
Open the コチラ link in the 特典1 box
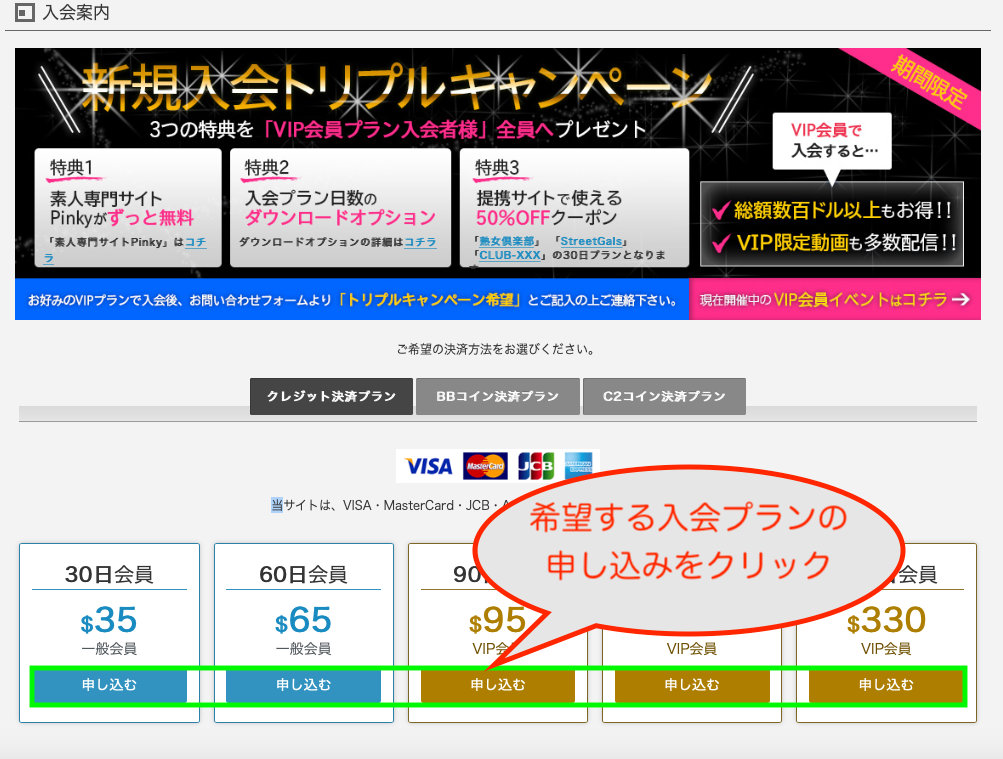point(195,242)
